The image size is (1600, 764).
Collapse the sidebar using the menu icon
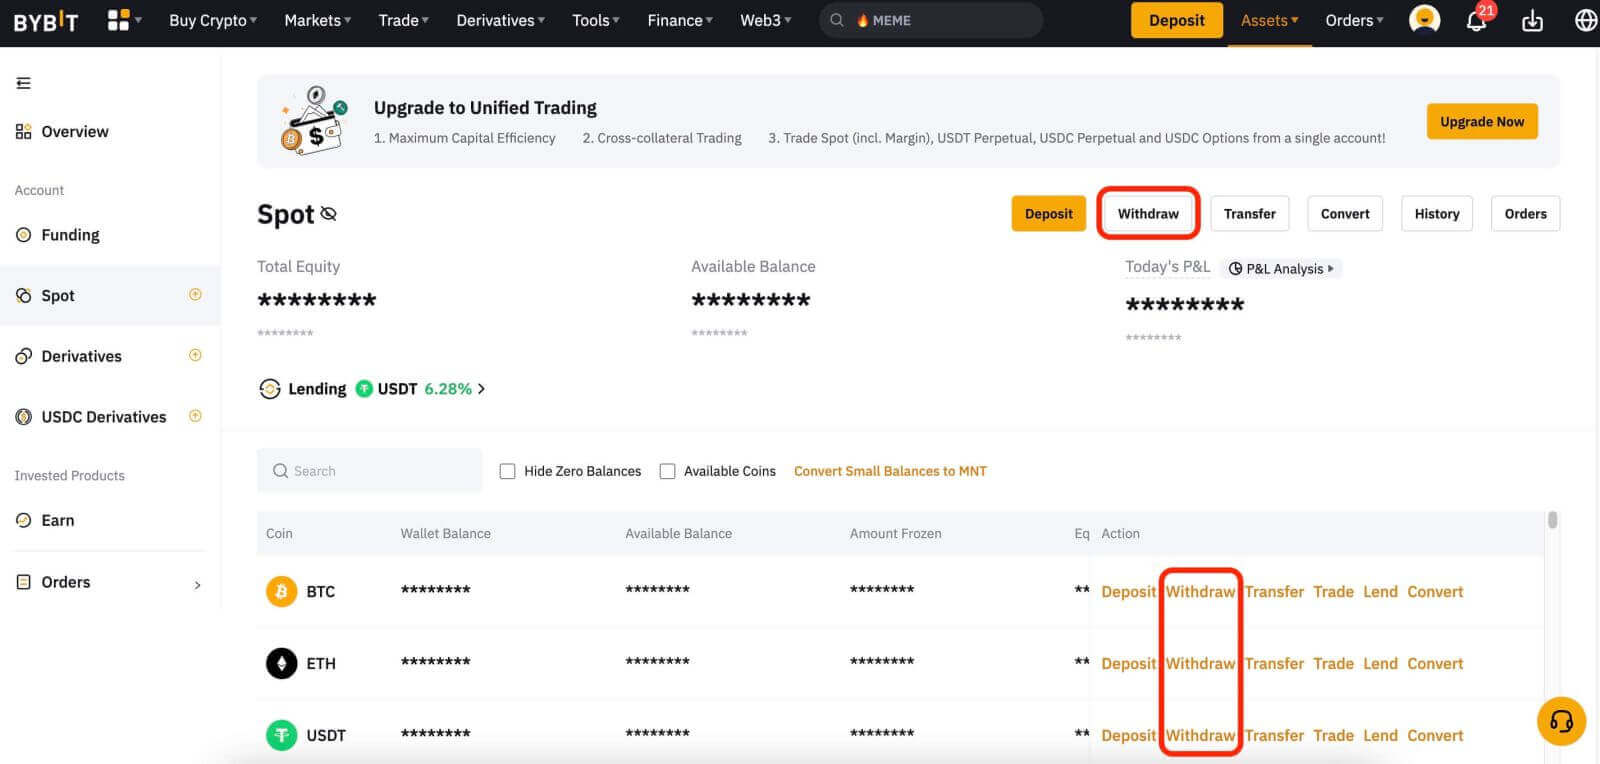click(24, 83)
